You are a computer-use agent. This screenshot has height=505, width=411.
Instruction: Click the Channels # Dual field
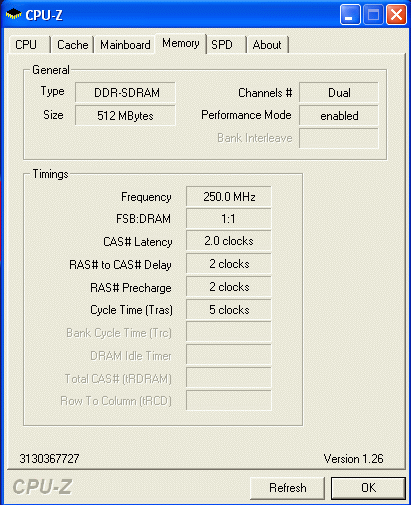pyautogui.click(x=339, y=92)
